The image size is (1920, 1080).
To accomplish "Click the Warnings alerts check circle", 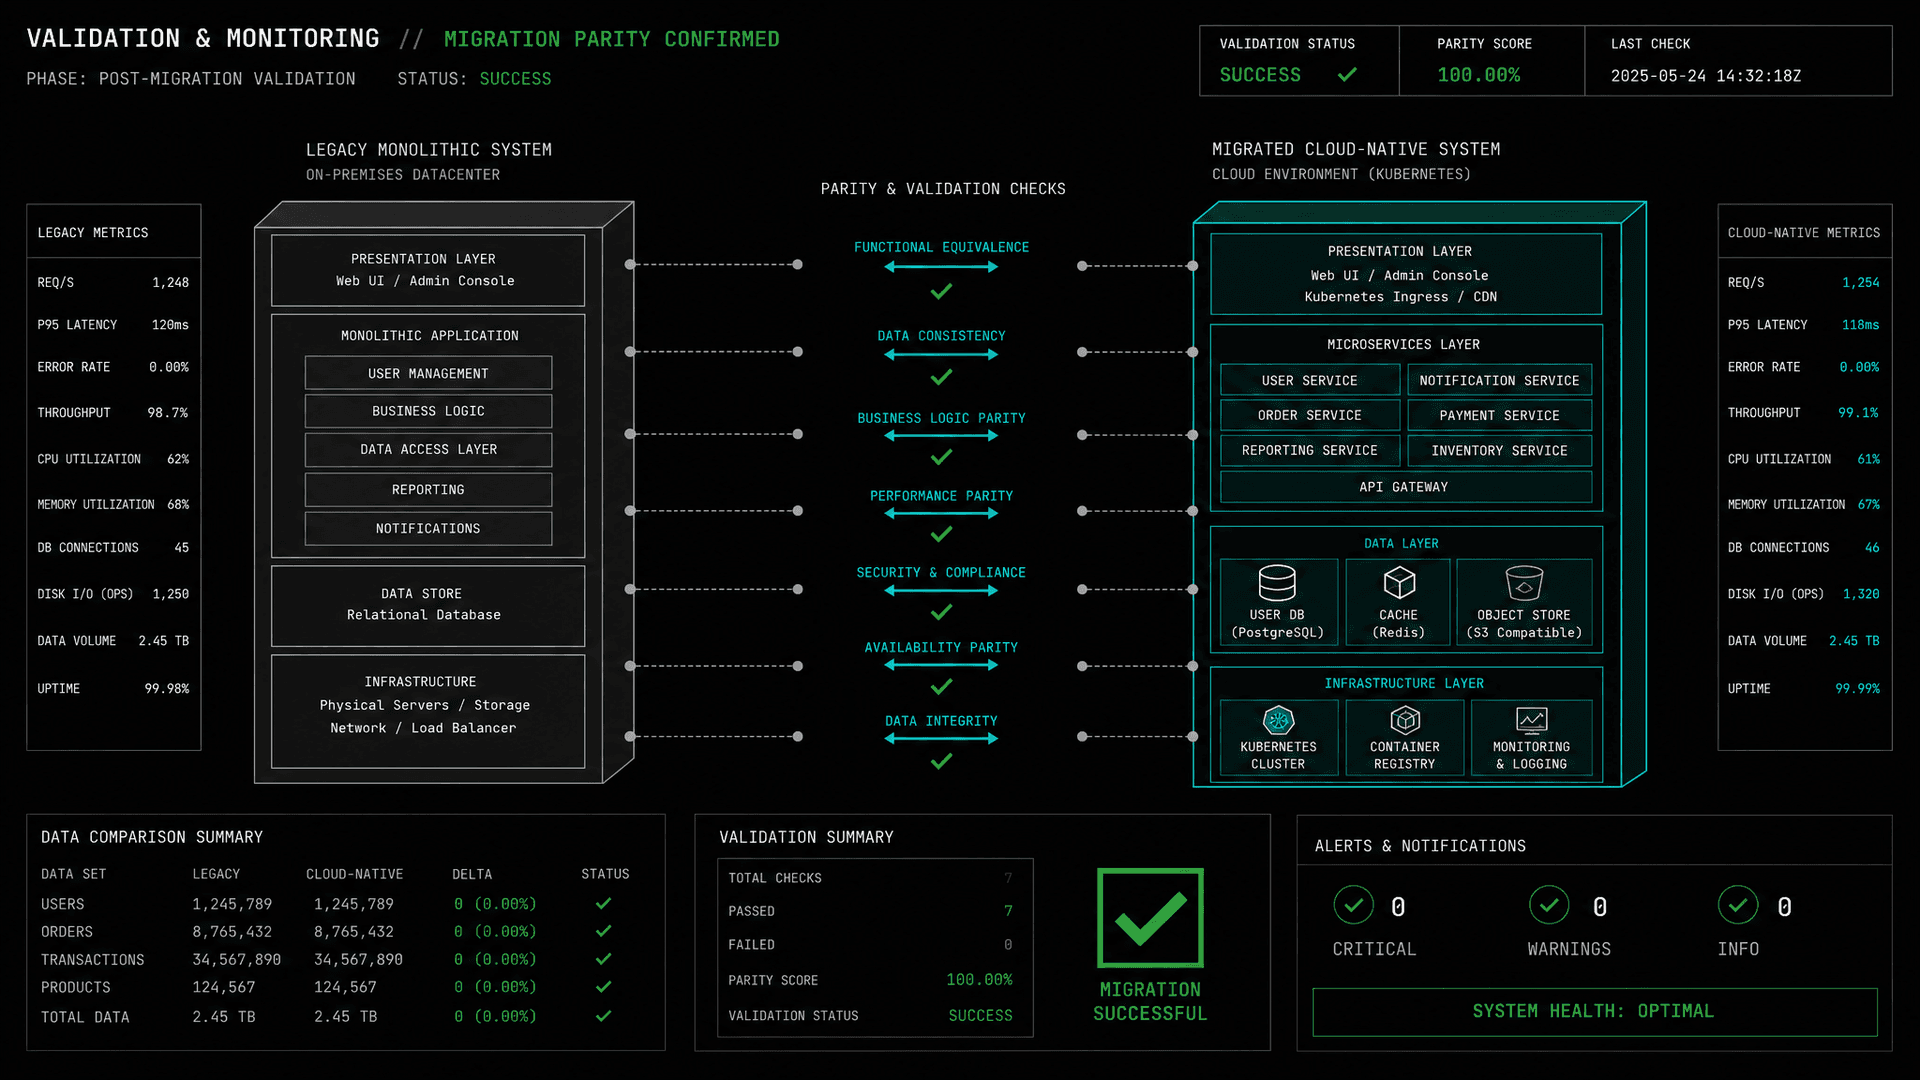I will 1549,905.
